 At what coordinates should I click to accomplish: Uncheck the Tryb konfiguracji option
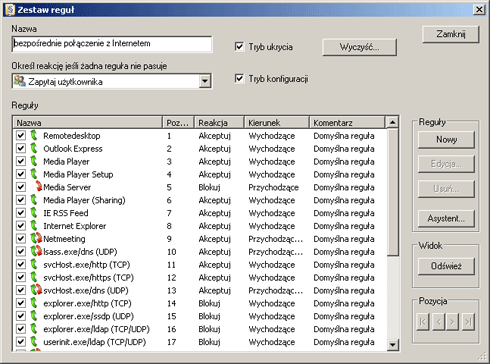coord(239,78)
